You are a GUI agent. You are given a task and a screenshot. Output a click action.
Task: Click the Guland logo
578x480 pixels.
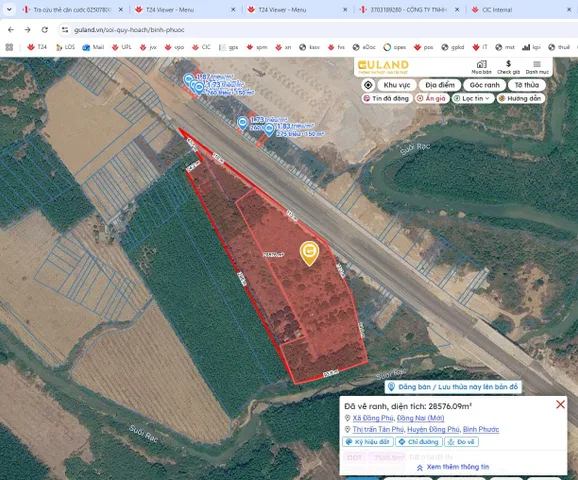tap(383, 67)
